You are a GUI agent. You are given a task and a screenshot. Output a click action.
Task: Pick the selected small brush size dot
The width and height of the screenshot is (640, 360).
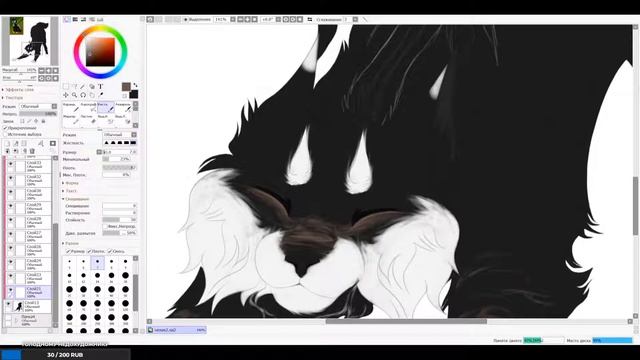click(97, 262)
